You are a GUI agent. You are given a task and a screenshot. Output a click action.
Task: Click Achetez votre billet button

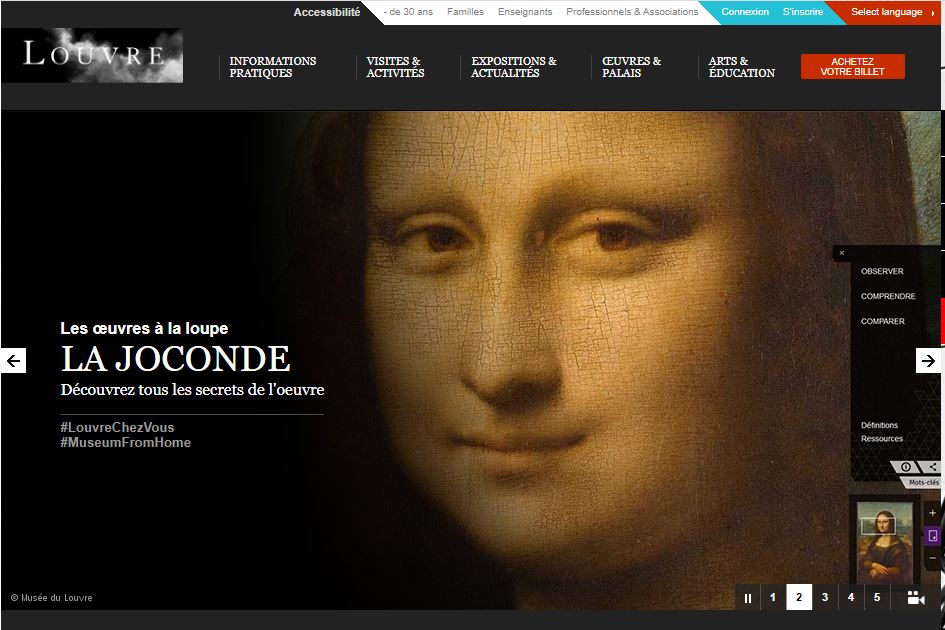coord(852,67)
